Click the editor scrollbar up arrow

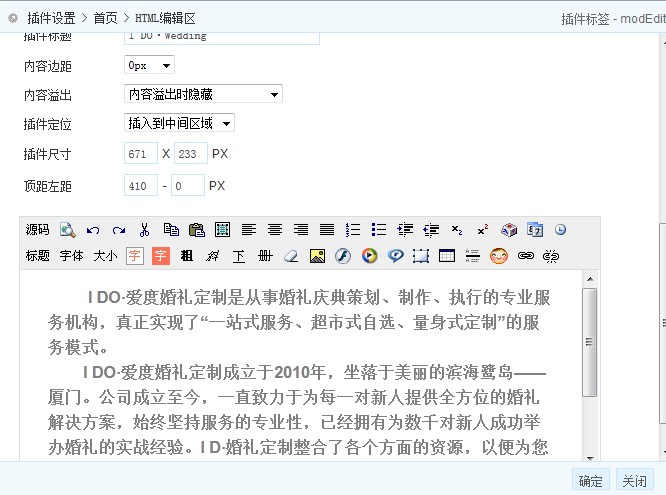pyautogui.click(x=590, y=279)
